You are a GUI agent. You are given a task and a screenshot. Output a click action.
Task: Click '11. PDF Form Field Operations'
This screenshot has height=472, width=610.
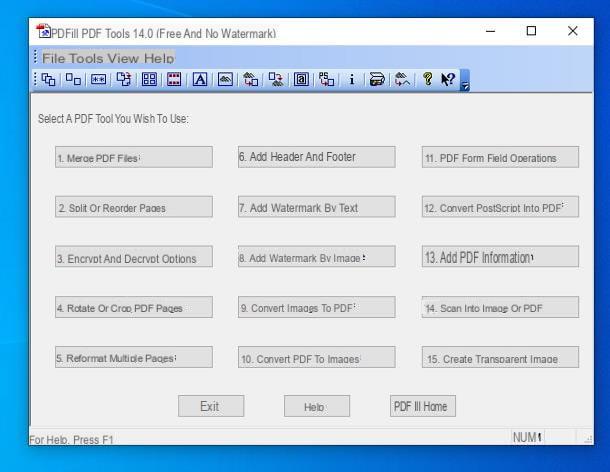(500, 157)
